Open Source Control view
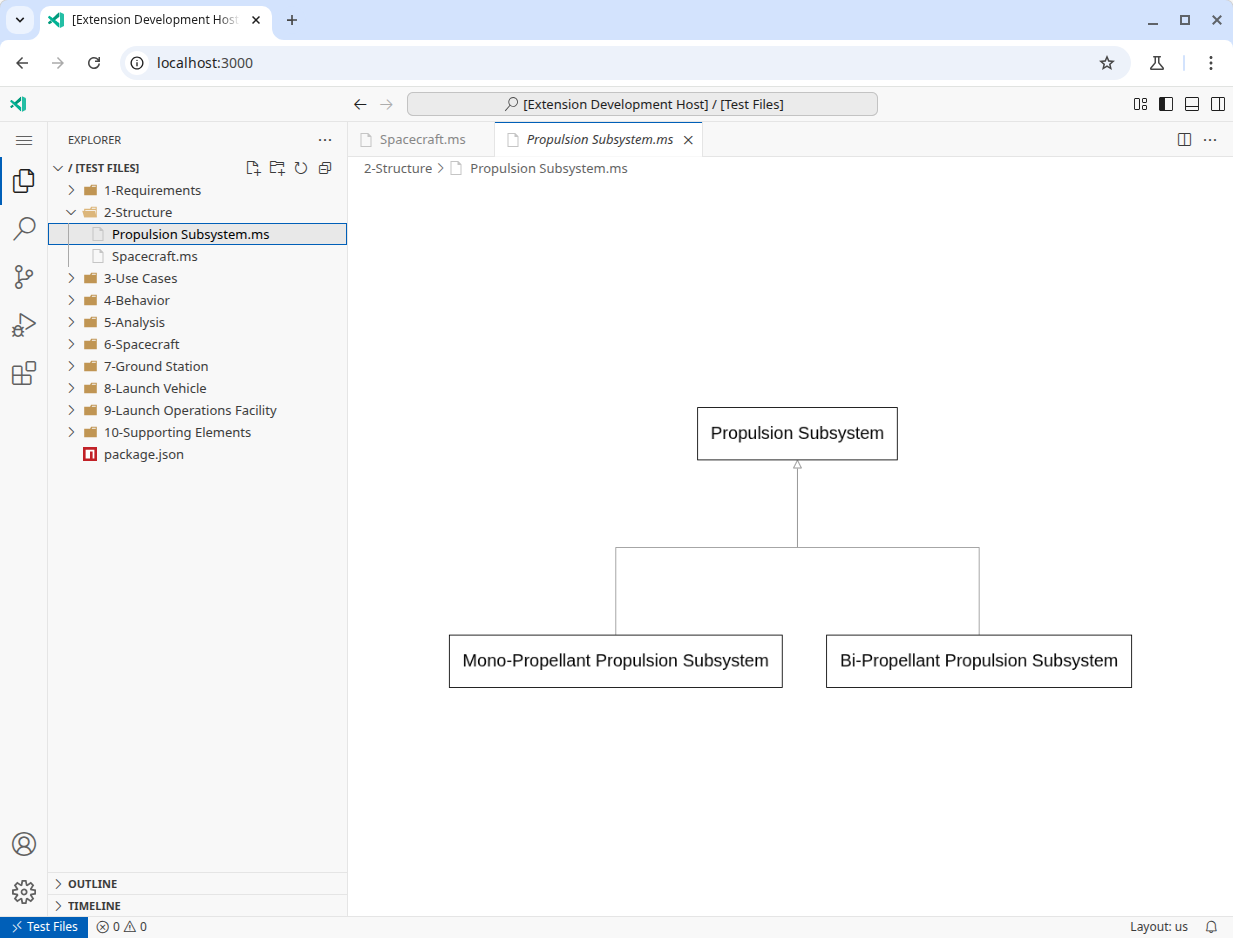This screenshot has width=1233, height=938. [24, 277]
